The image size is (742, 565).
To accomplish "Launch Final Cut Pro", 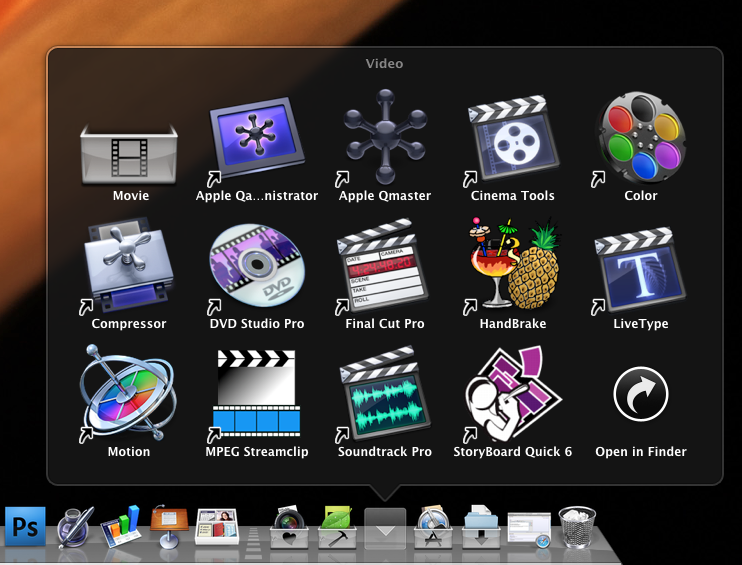I will pos(385,265).
